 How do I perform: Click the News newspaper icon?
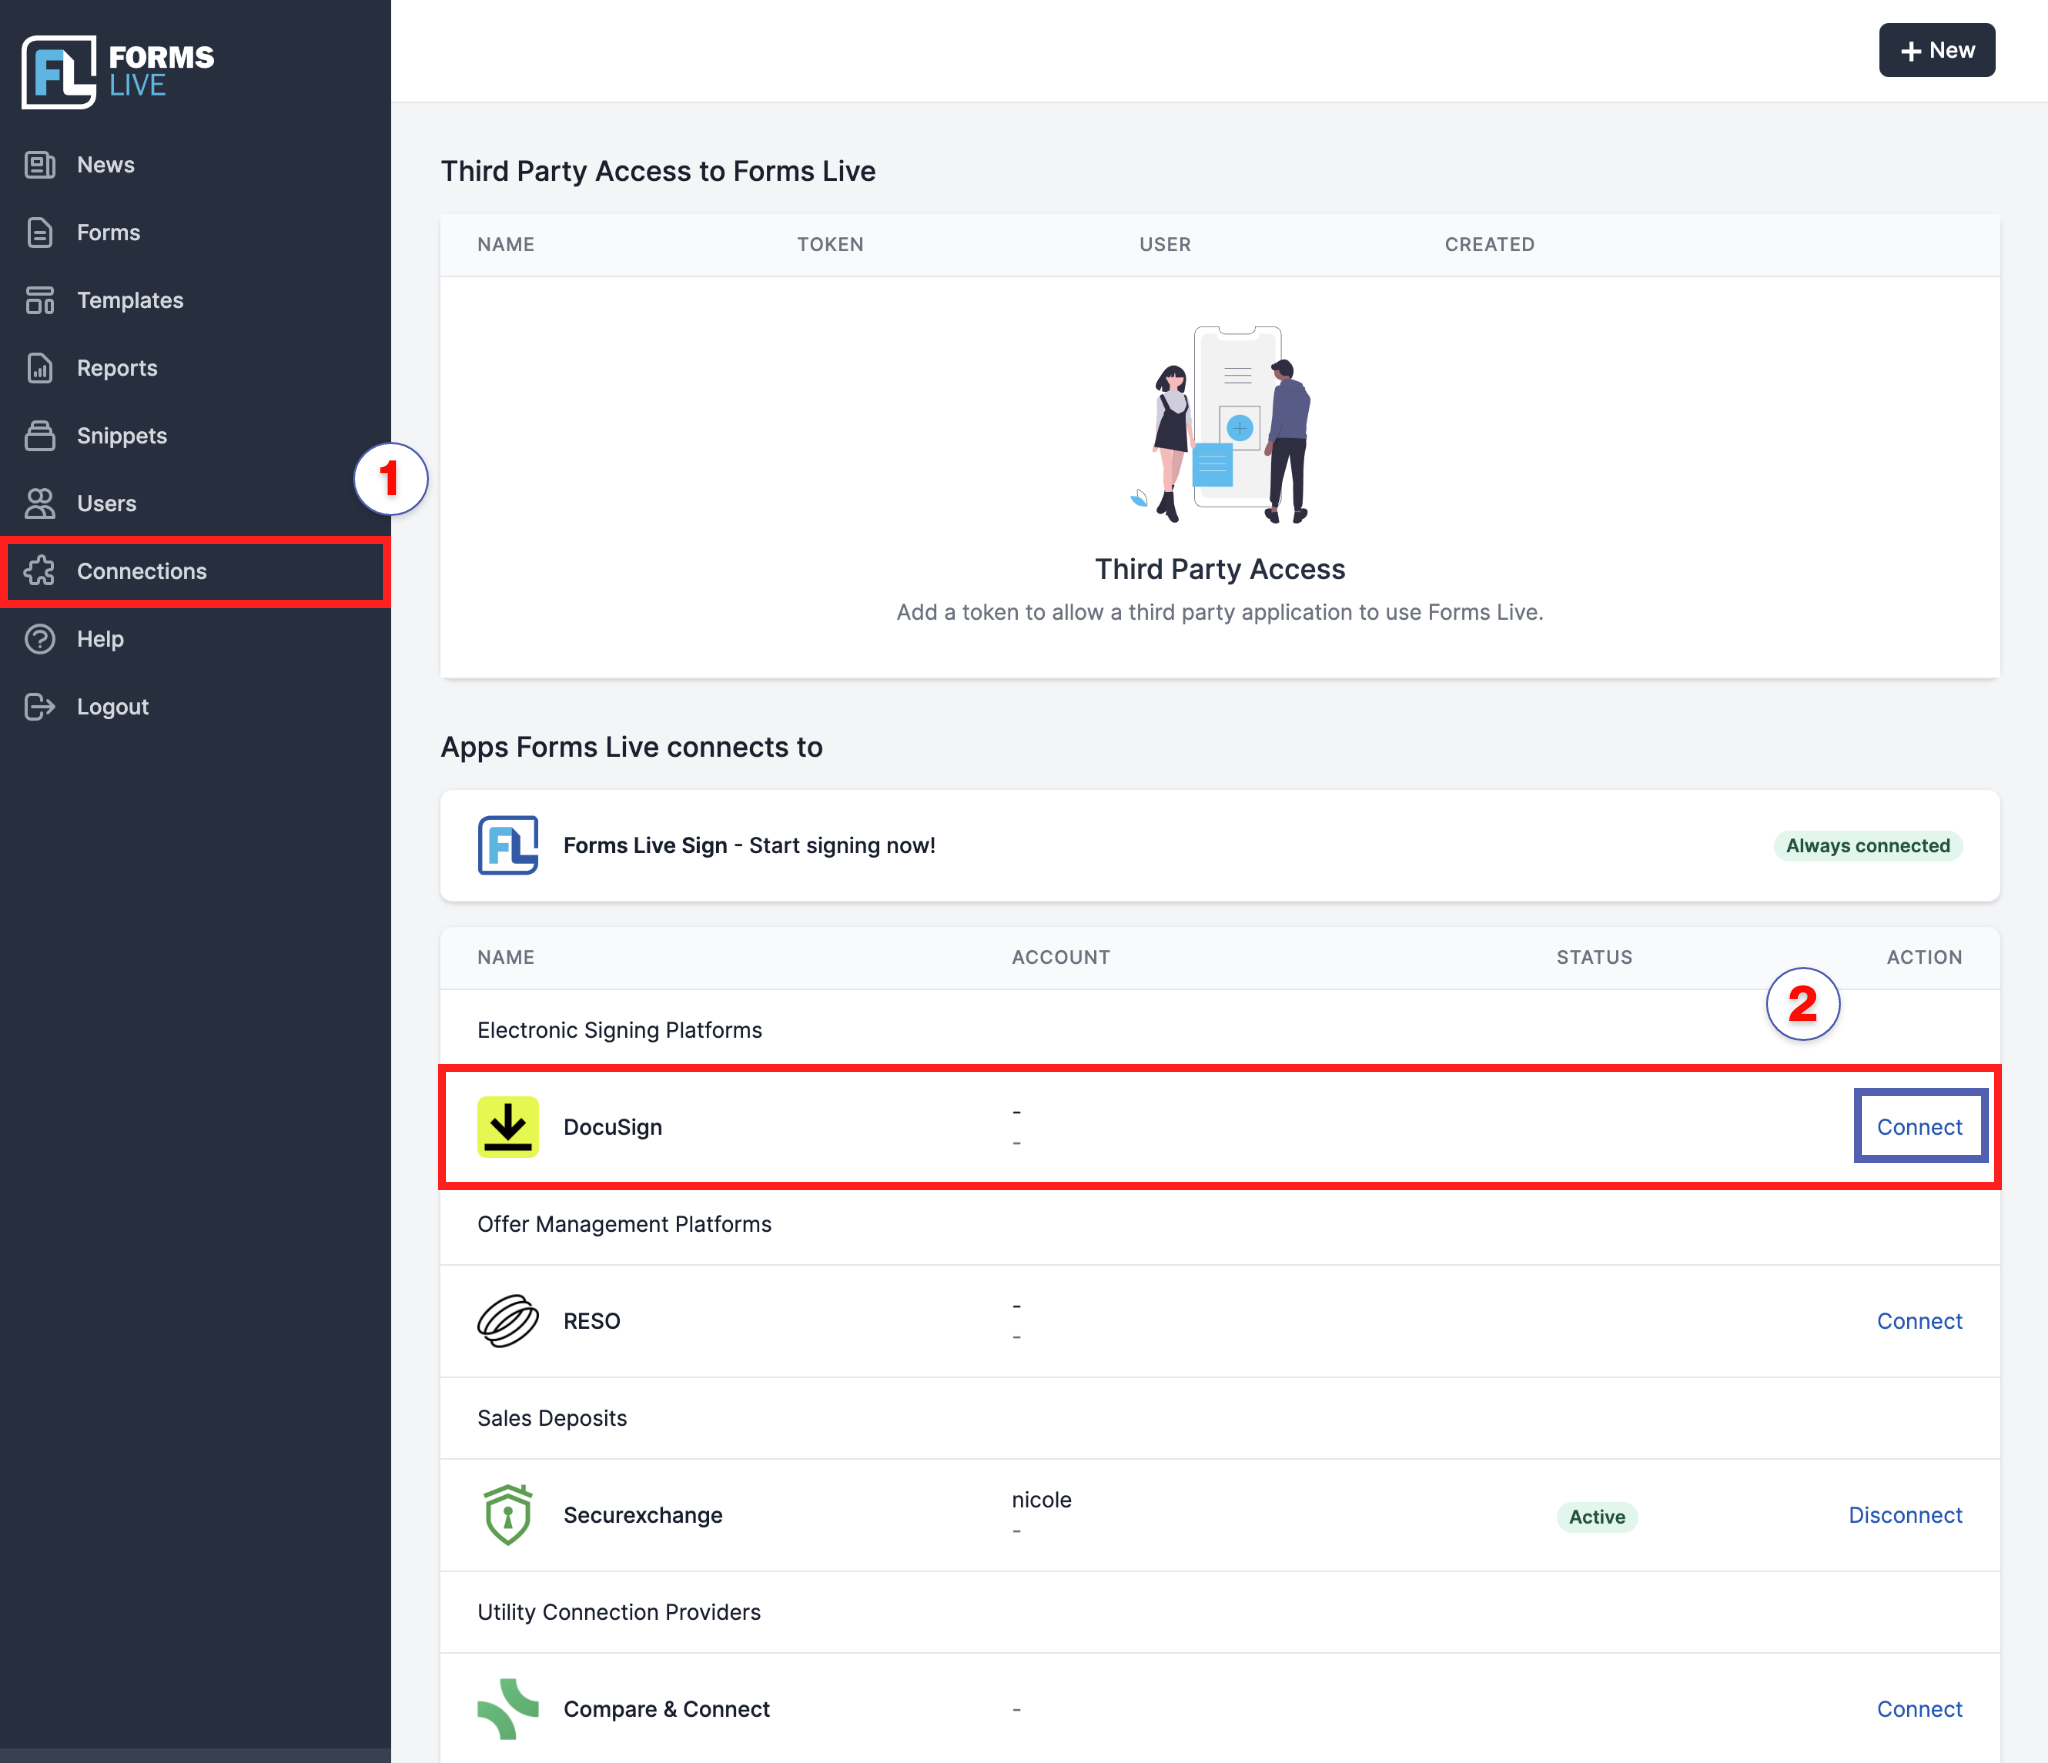40,165
